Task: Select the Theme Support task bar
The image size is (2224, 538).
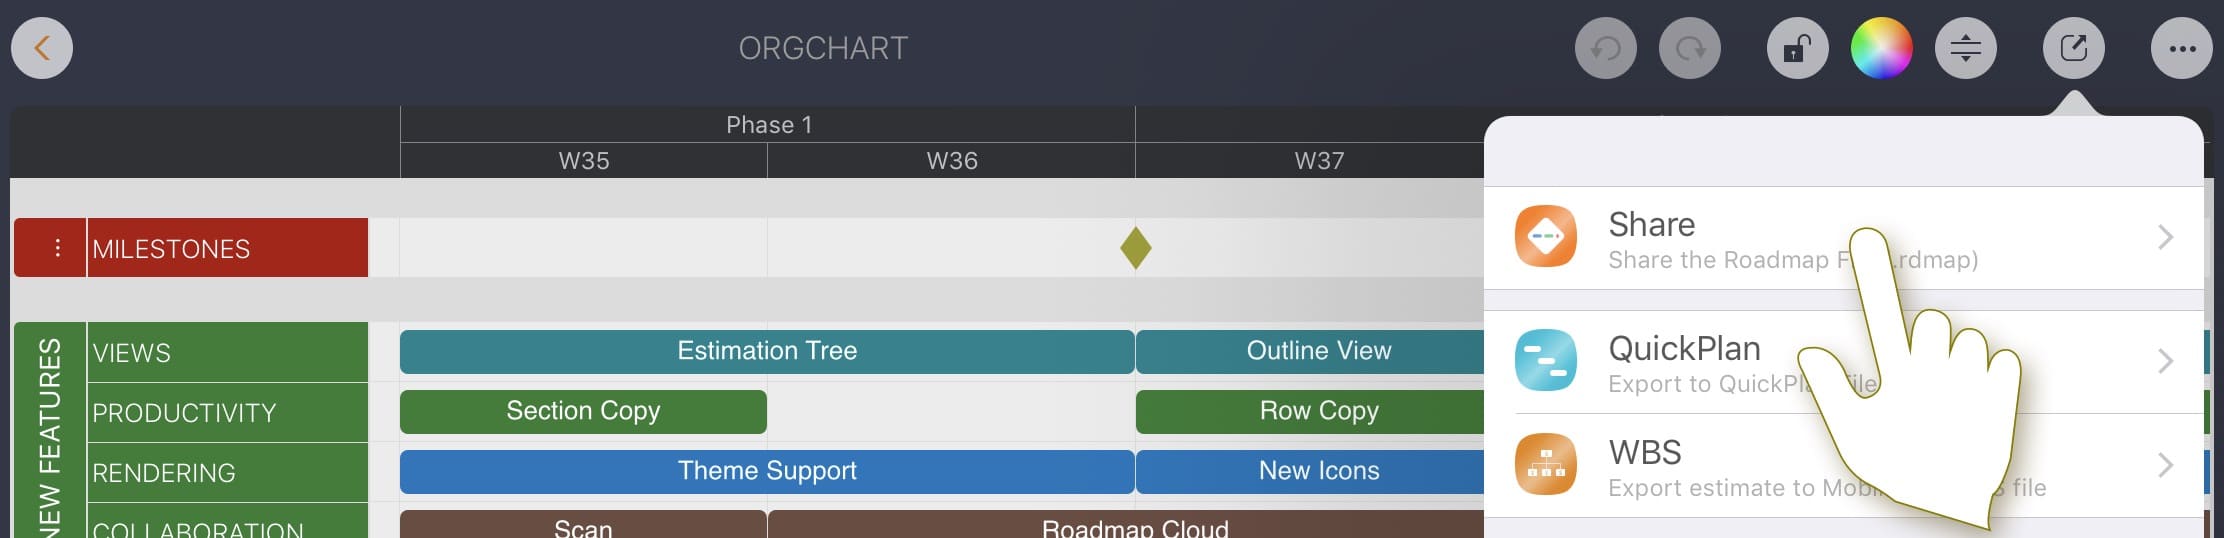Action: [766, 472]
